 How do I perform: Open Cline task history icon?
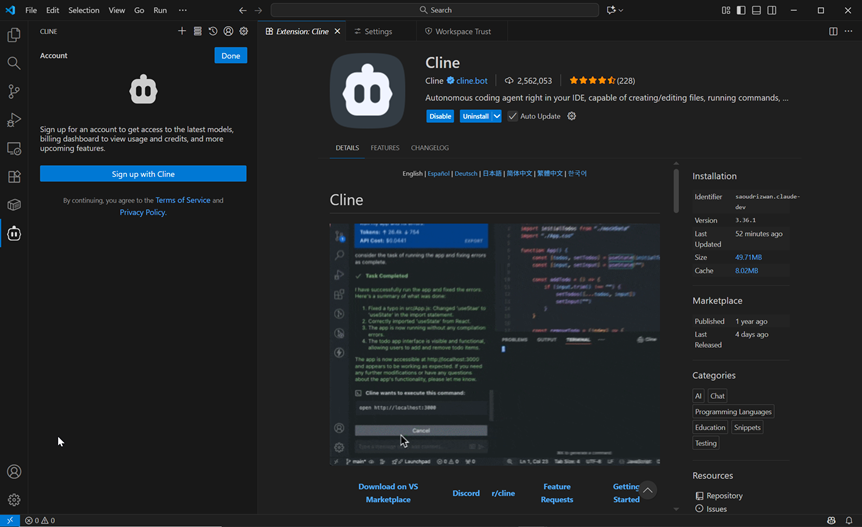(213, 31)
